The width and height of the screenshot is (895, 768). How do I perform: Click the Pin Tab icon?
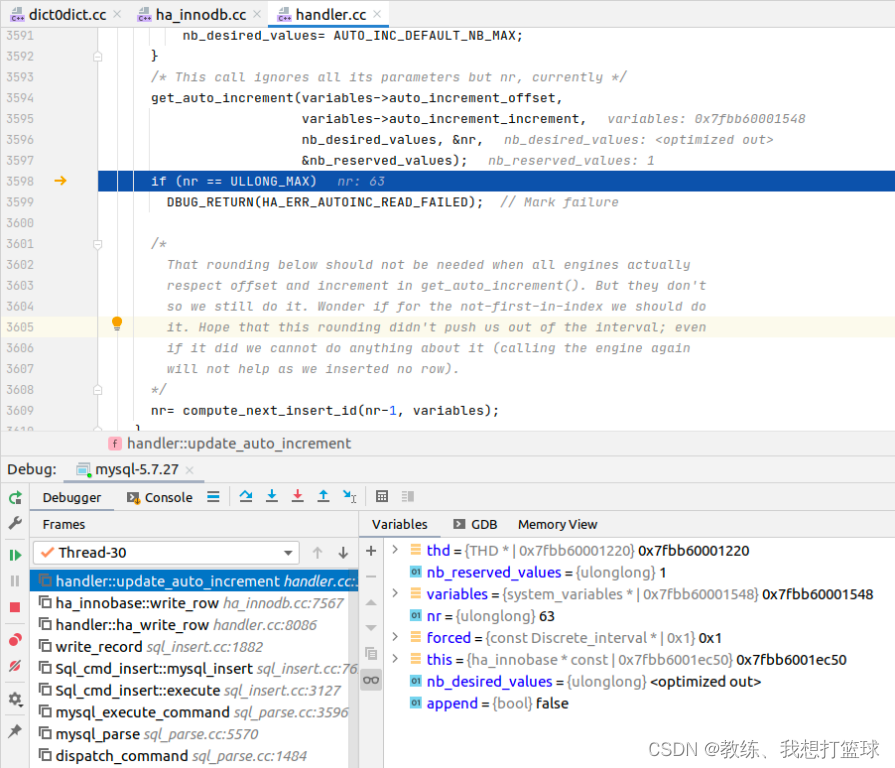click(15, 731)
